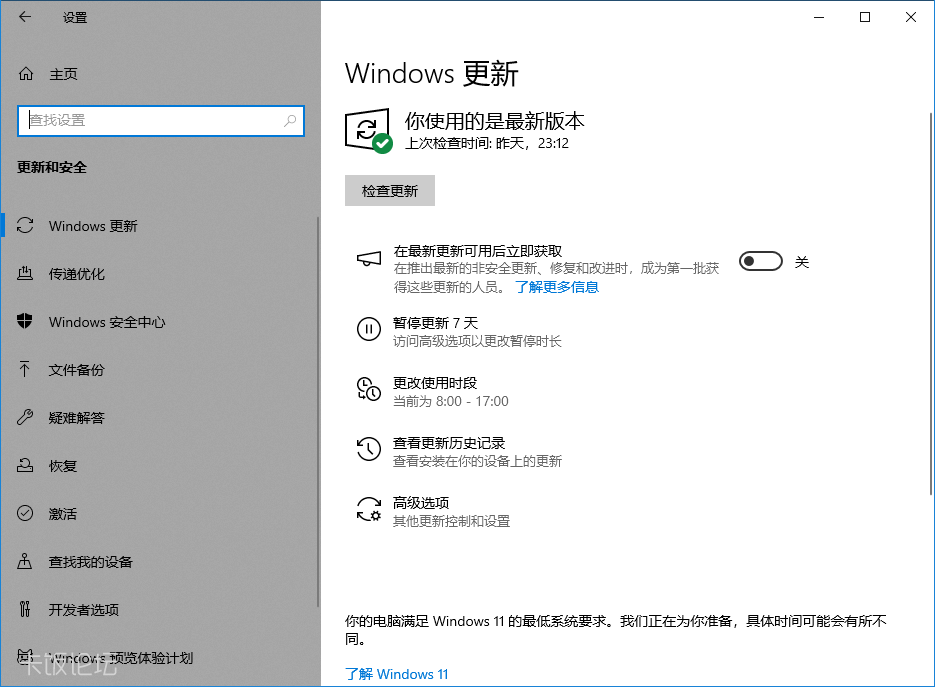Viewport: 935px width, 687px height.
Task: Click the back arrow icon in title bar
Action: [25, 17]
